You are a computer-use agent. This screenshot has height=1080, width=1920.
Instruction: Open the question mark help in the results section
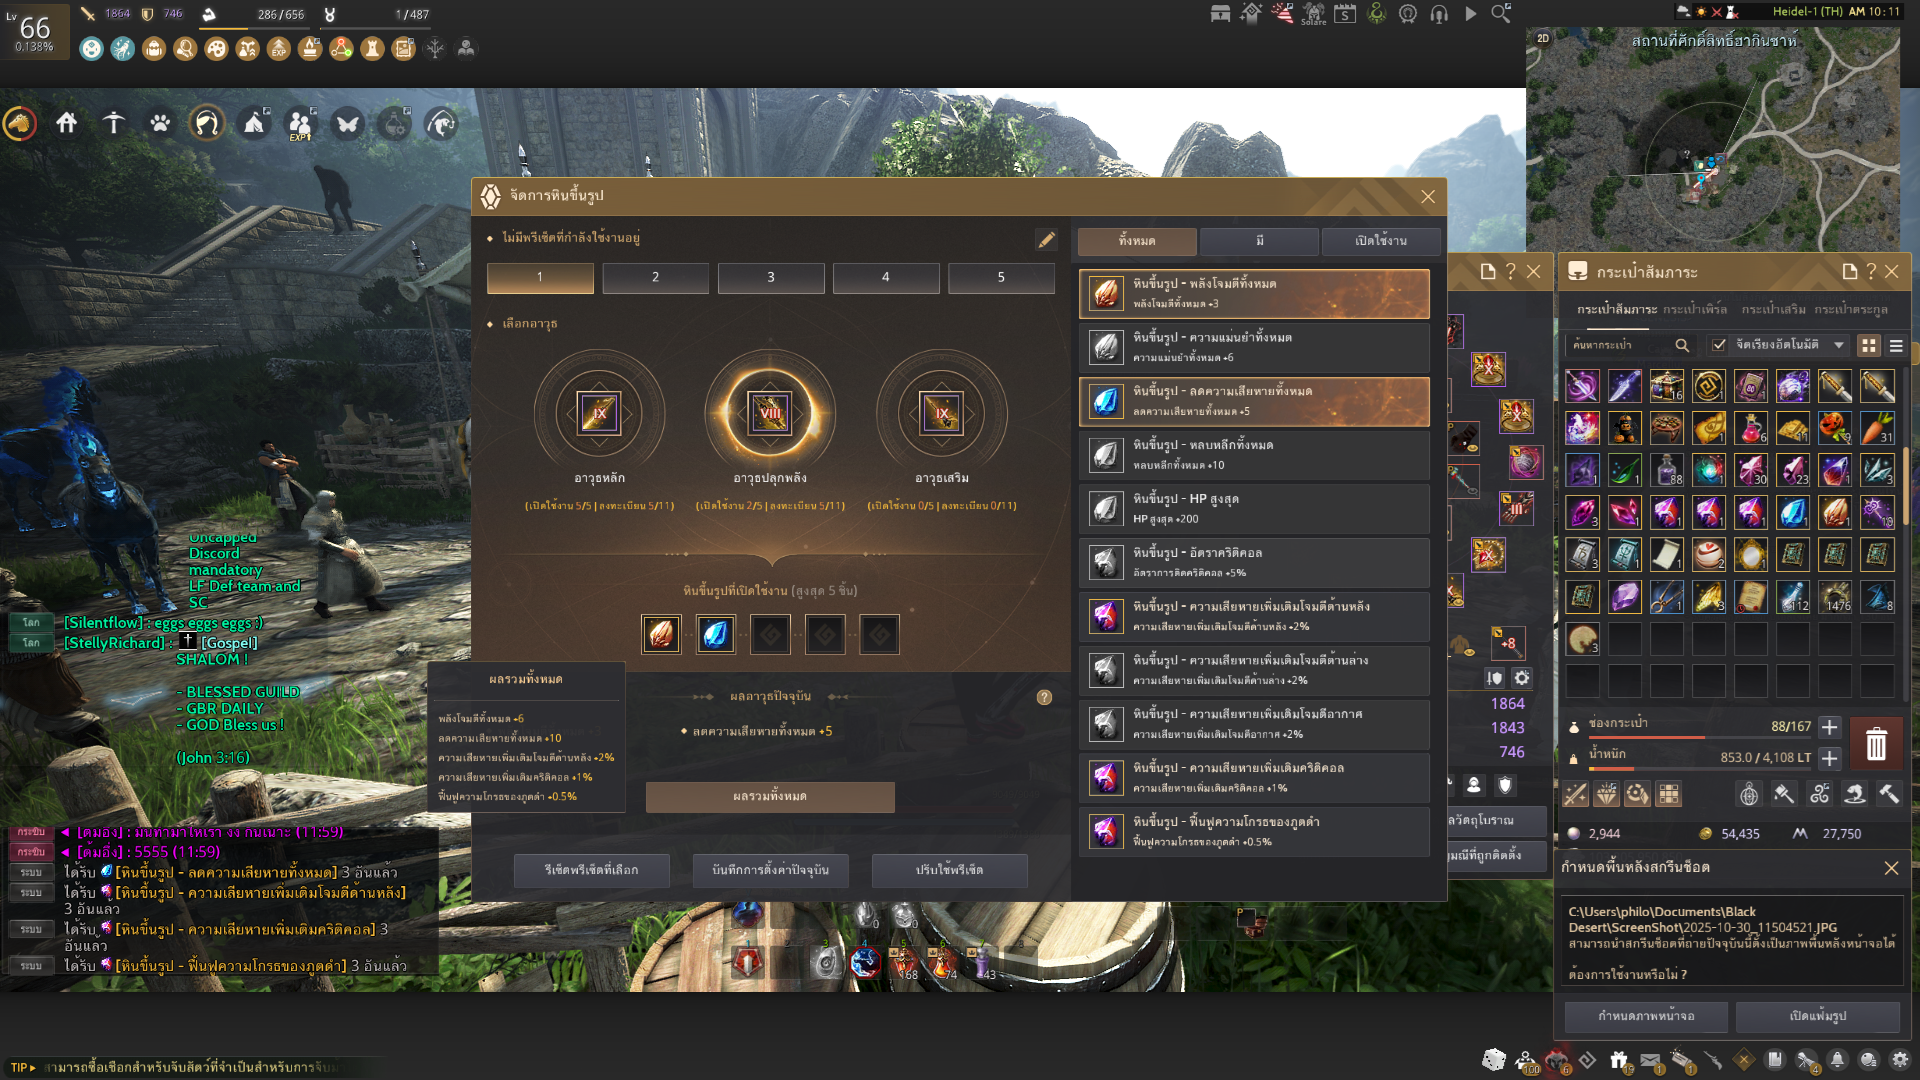click(1044, 698)
